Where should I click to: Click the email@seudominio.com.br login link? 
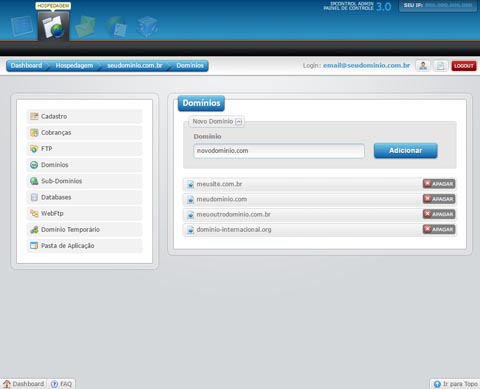(366, 66)
